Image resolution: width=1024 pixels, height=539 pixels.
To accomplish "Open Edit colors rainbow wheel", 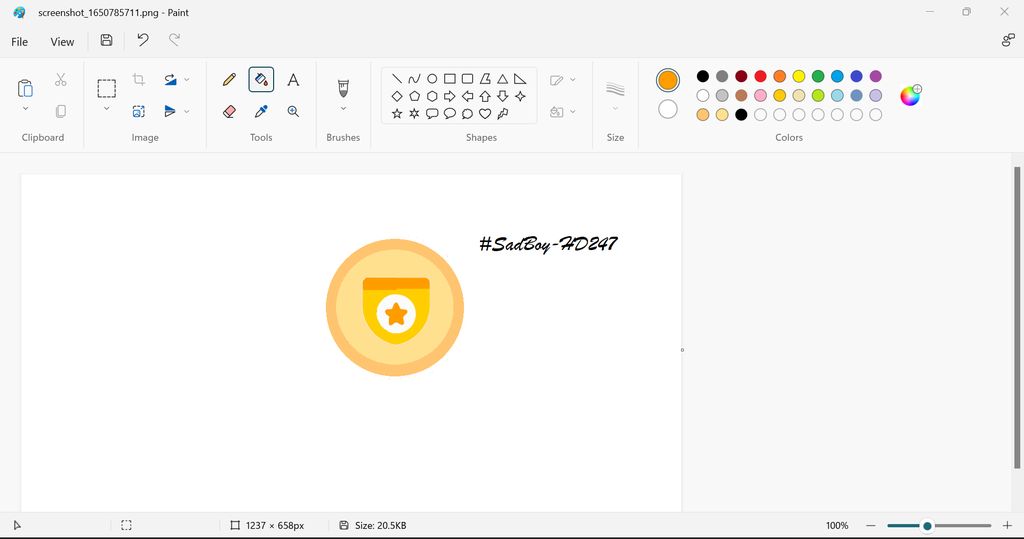I will 910,95.
